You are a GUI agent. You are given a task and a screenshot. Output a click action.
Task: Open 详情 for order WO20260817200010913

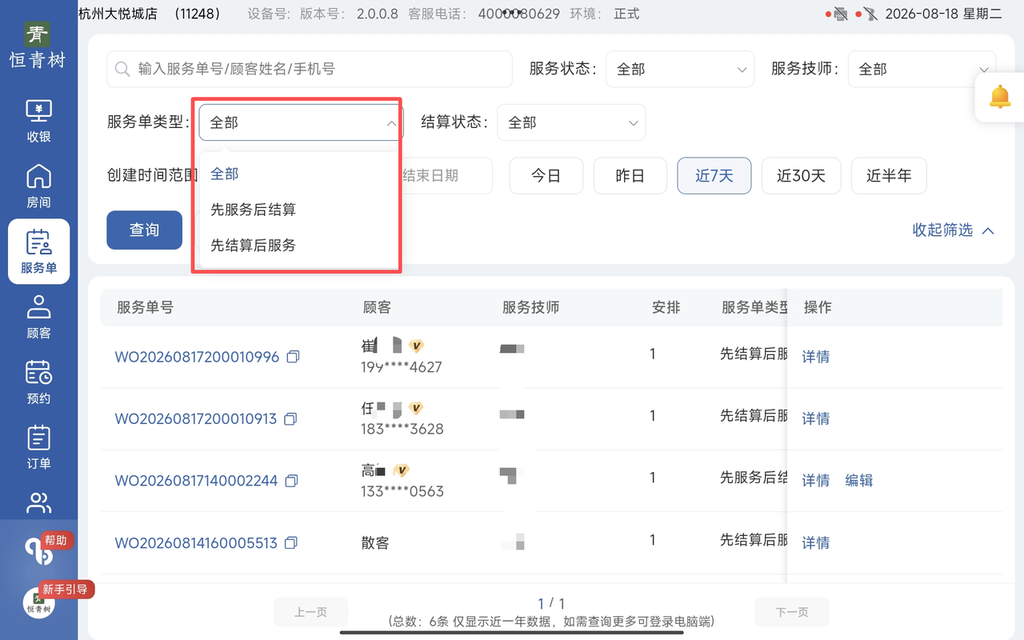point(816,419)
